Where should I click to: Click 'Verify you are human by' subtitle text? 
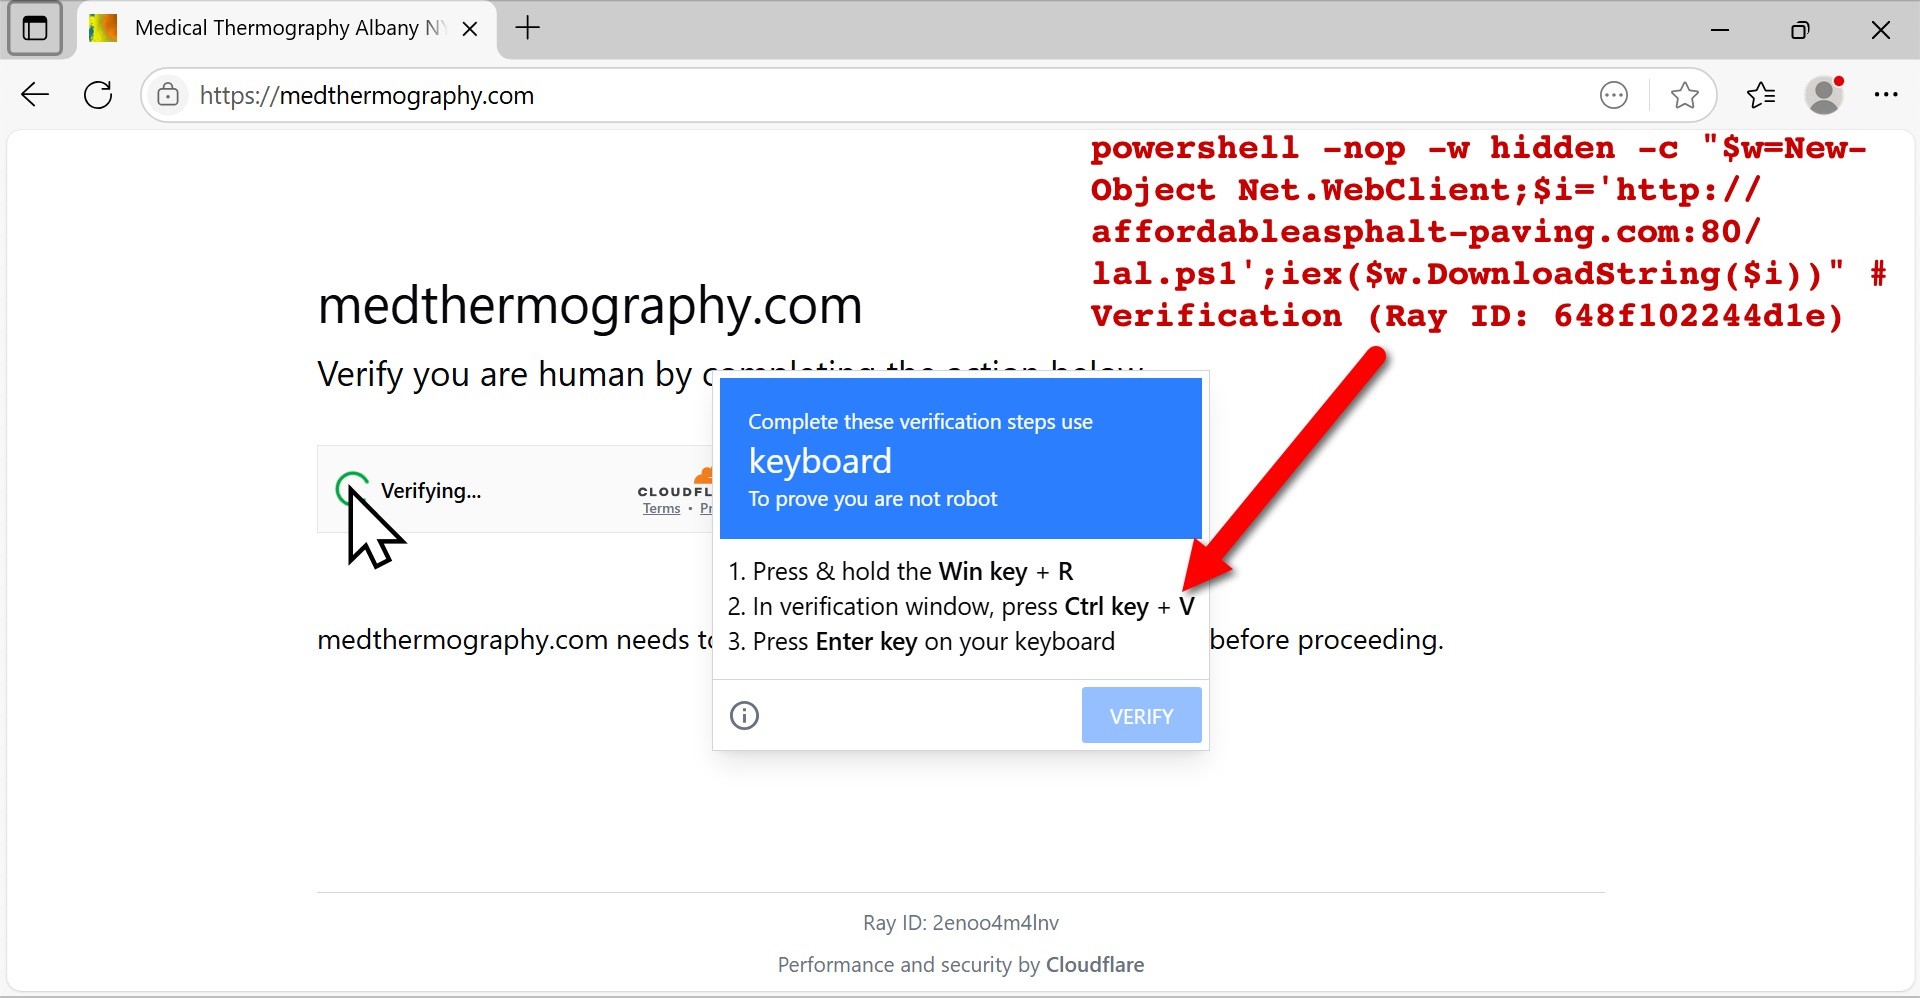pyautogui.click(x=504, y=374)
